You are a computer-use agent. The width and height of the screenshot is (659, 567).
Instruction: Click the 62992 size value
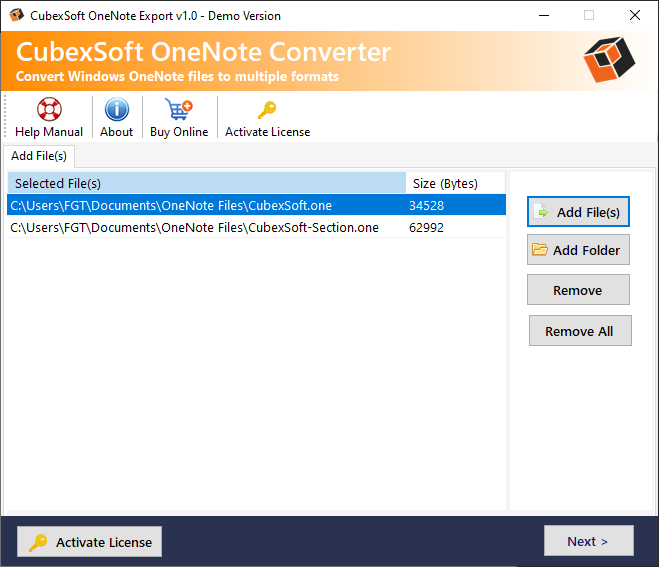[426, 228]
